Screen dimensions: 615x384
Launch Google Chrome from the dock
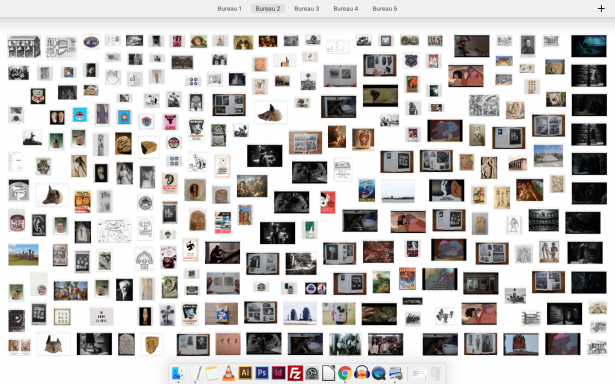click(x=345, y=373)
